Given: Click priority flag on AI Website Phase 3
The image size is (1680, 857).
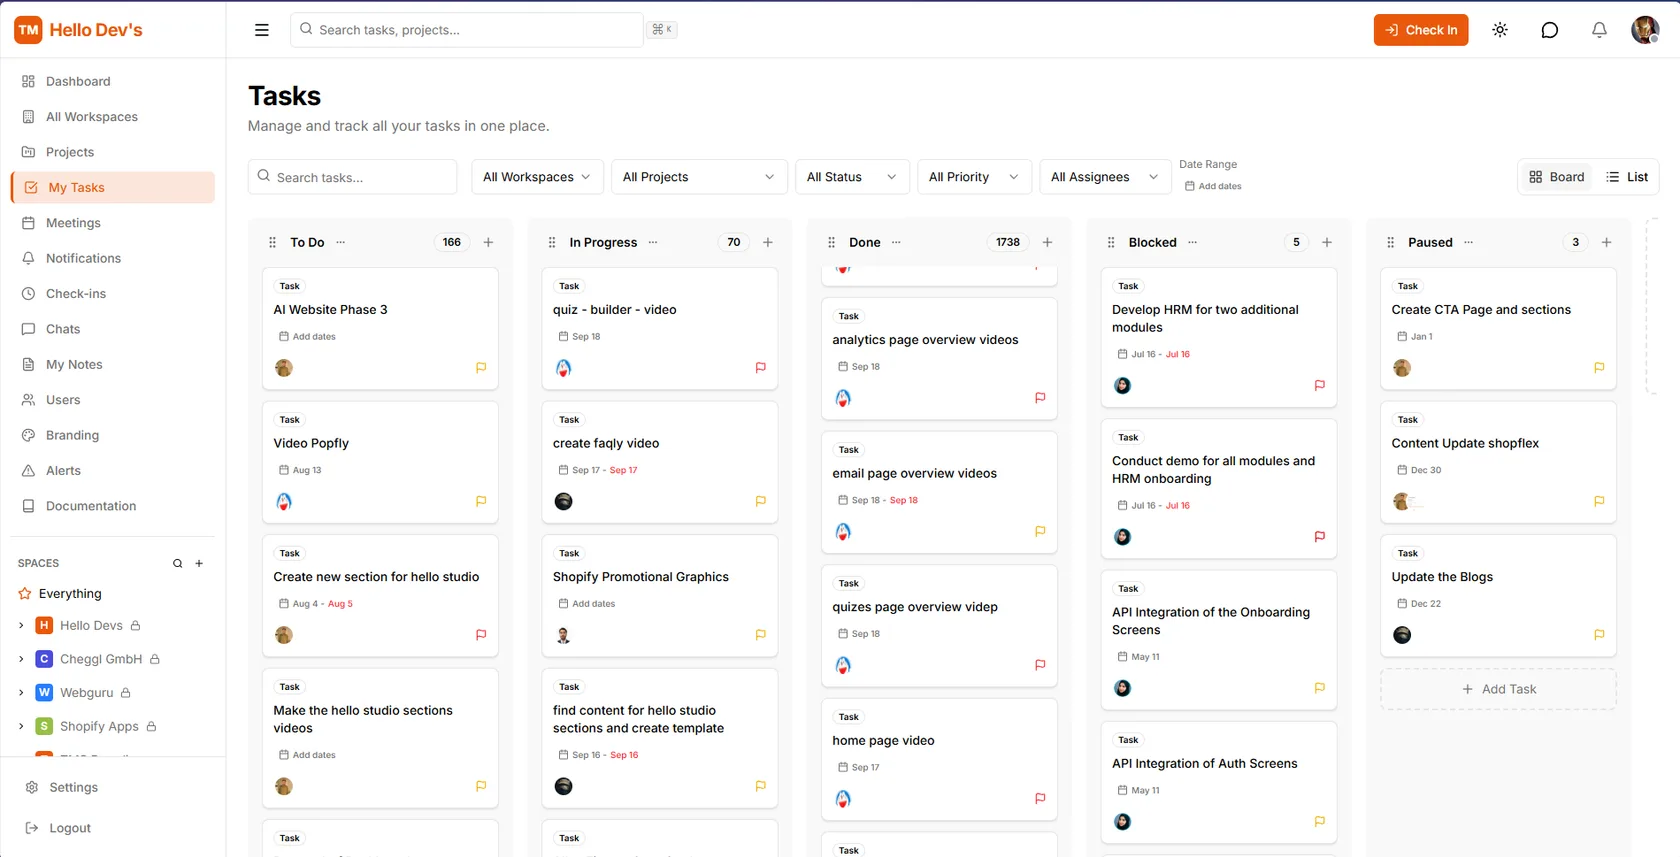Looking at the screenshot, I should click(481, 368).
